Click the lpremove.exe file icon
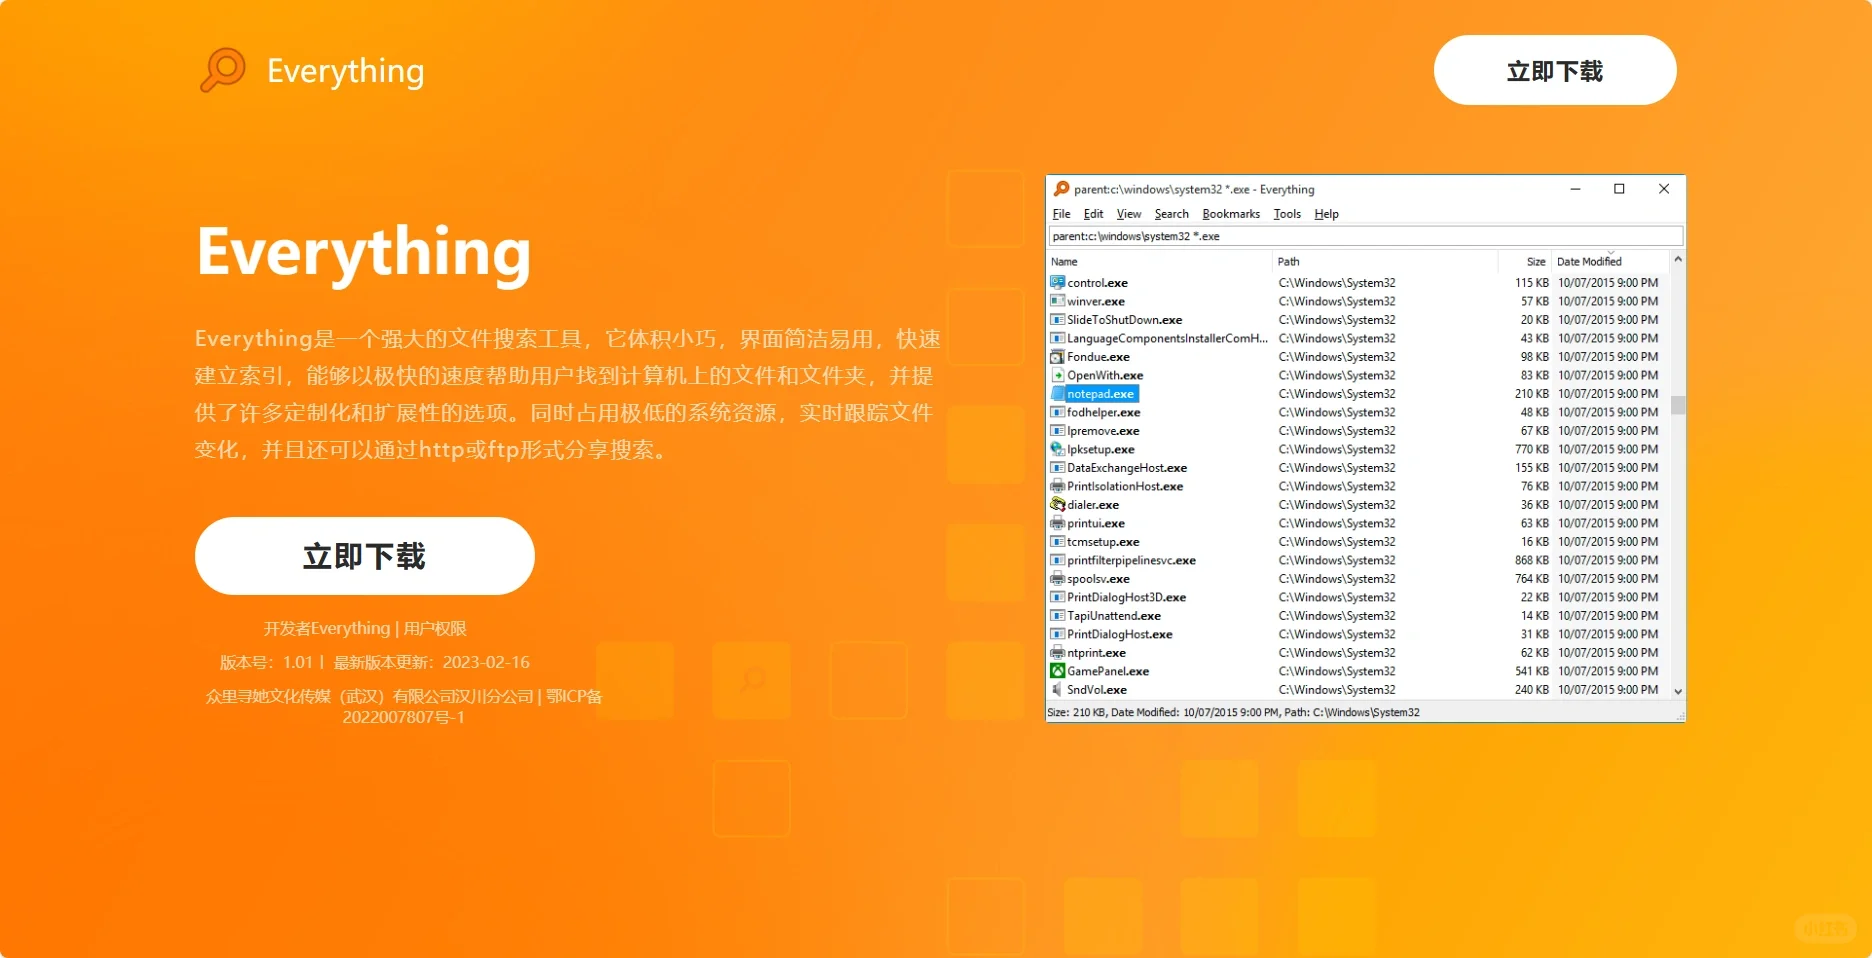Viewport: 1872px width, 958px height. point(1057,431)
